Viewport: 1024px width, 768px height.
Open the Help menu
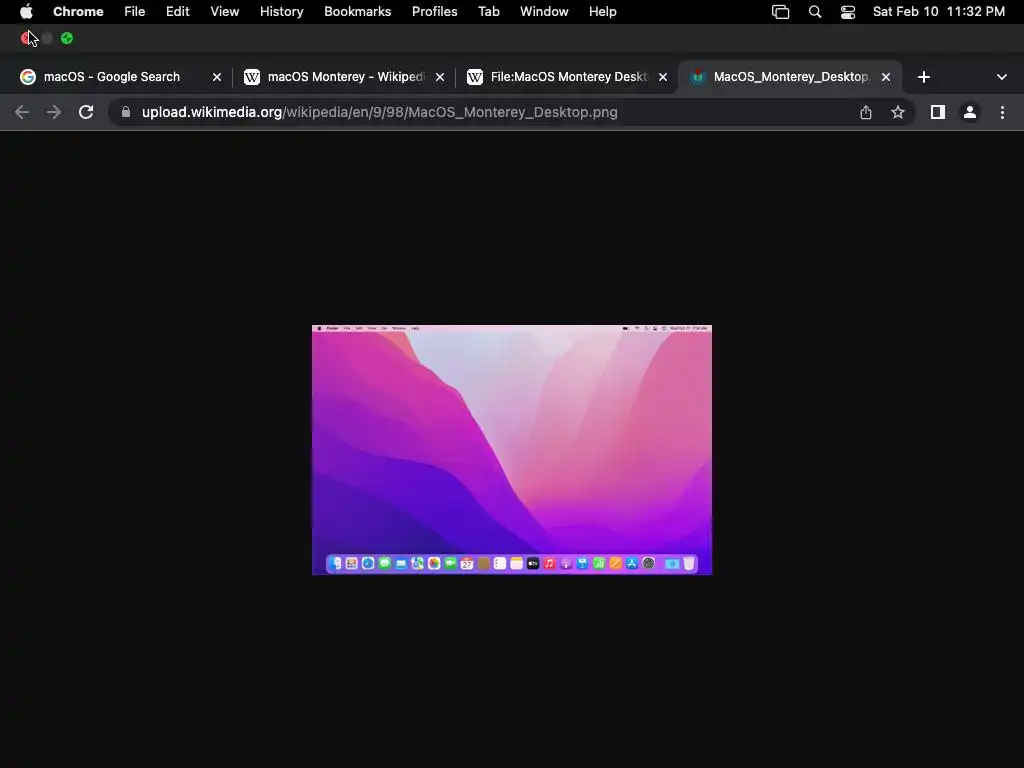coord(602,12)
